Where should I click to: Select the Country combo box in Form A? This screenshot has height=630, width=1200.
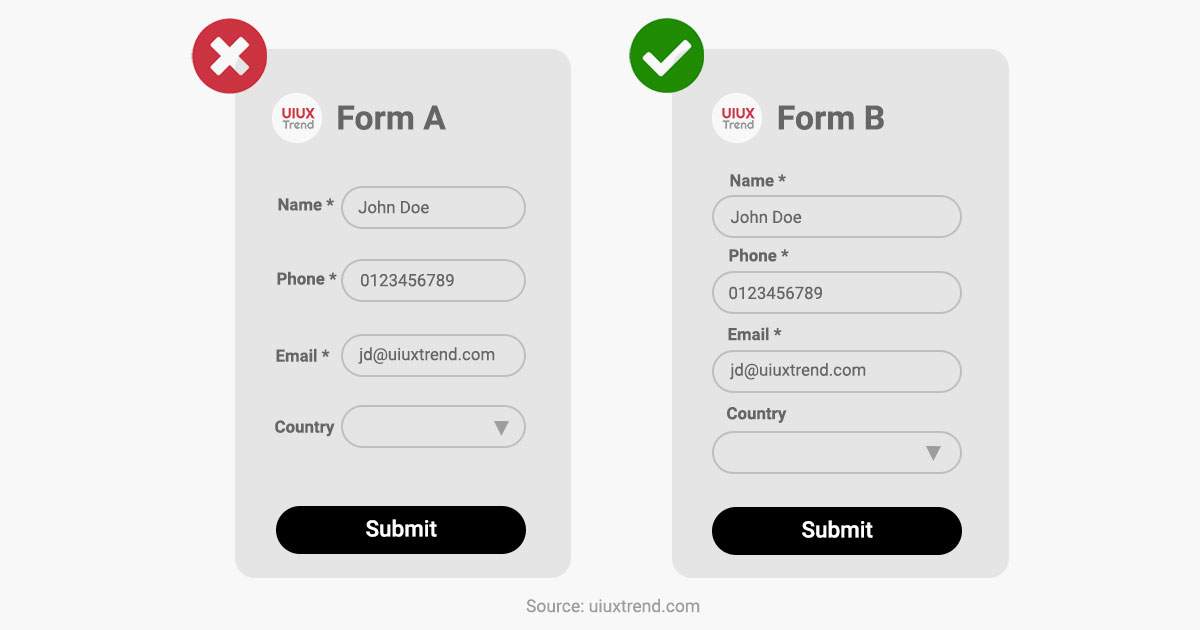[x=433, y=427]
